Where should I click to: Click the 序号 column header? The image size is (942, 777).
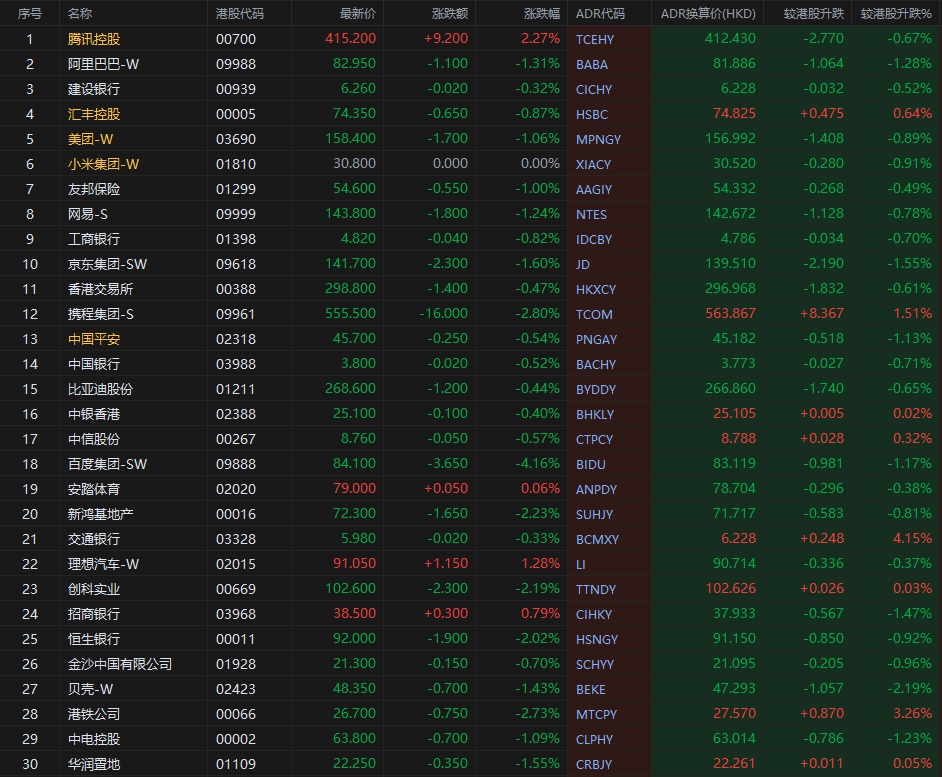pos(29,13)
